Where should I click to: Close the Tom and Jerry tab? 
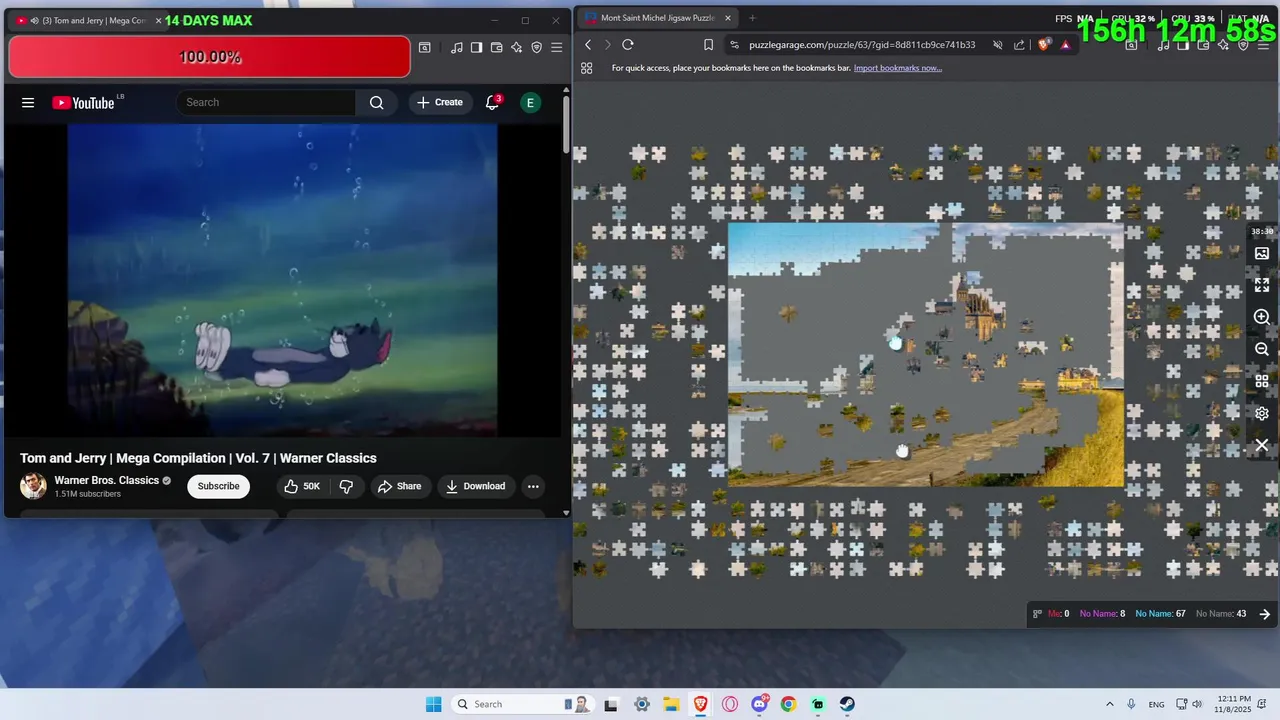coord(158,20)
